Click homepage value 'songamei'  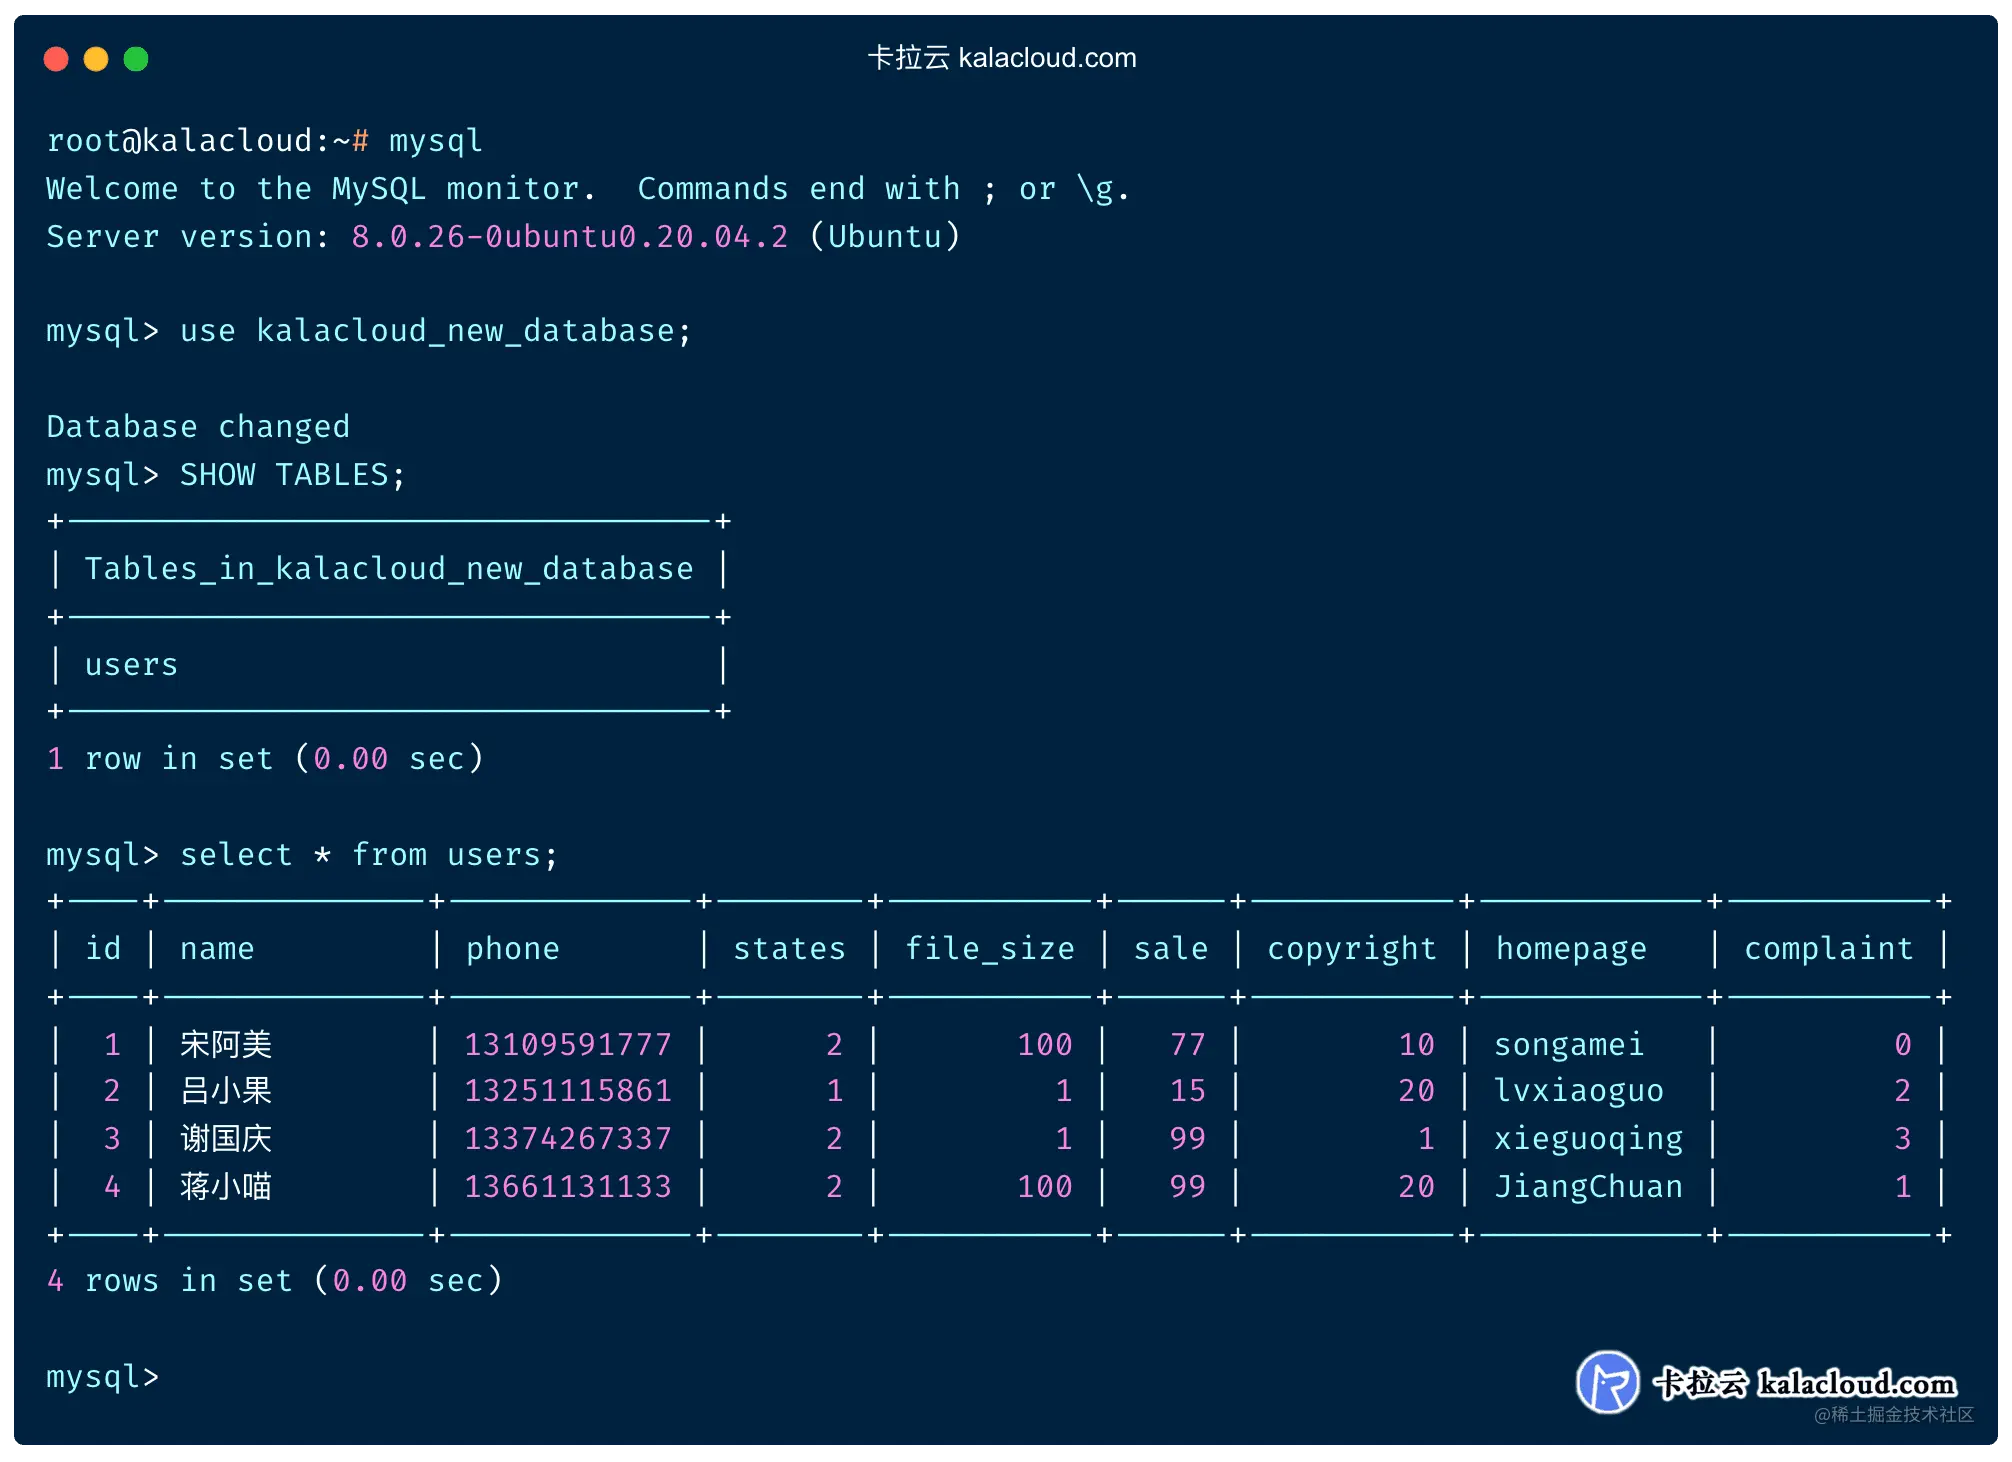point(1569,1045)
